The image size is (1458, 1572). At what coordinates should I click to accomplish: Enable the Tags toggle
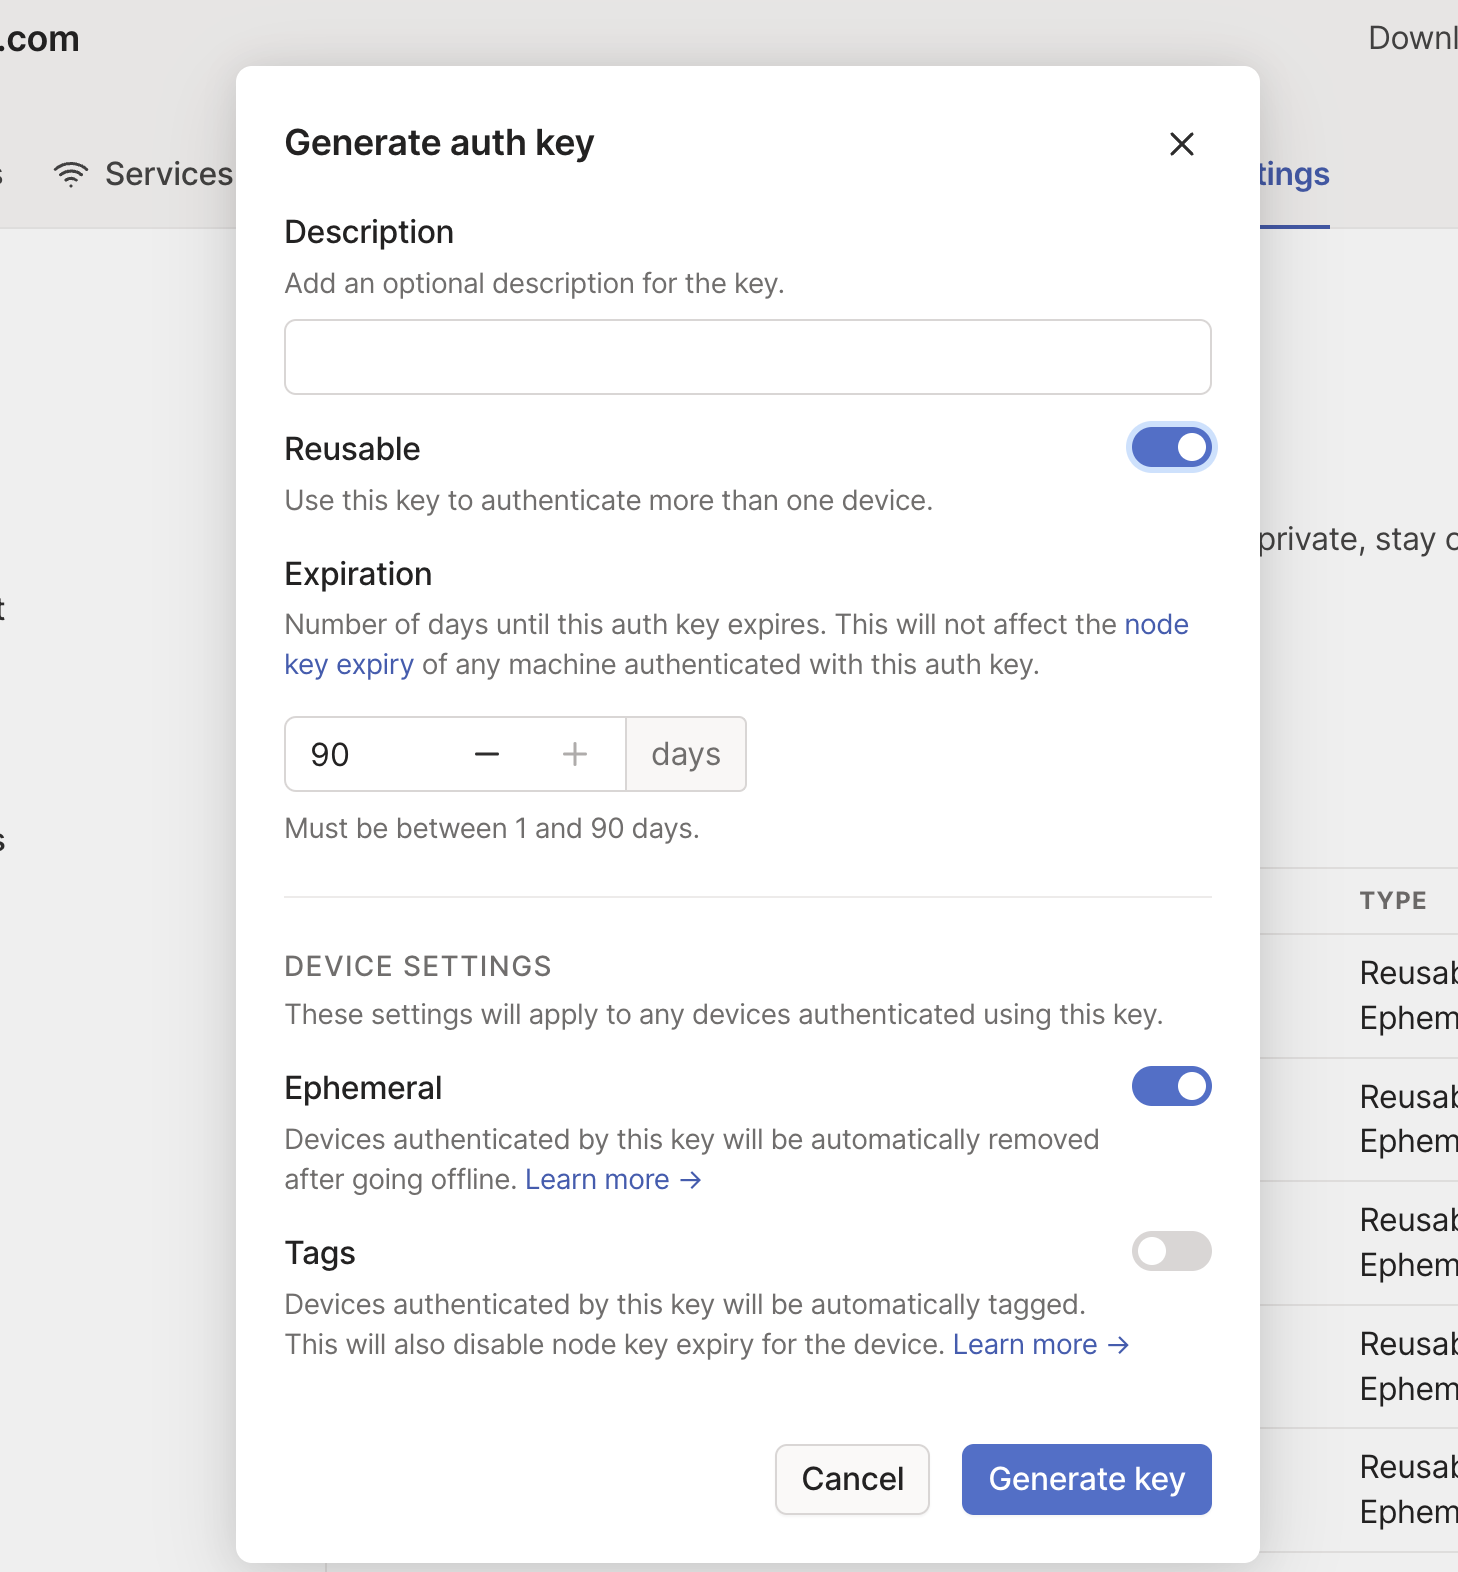(x=1171, y=1251)
